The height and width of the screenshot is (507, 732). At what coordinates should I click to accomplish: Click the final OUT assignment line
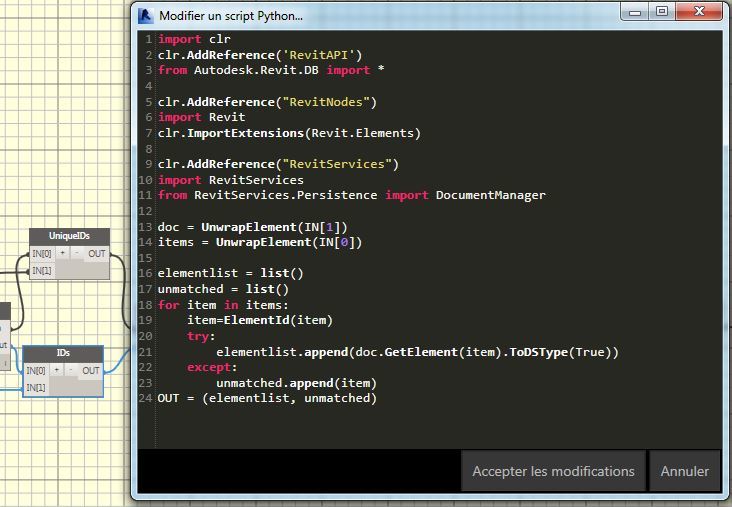267,398
